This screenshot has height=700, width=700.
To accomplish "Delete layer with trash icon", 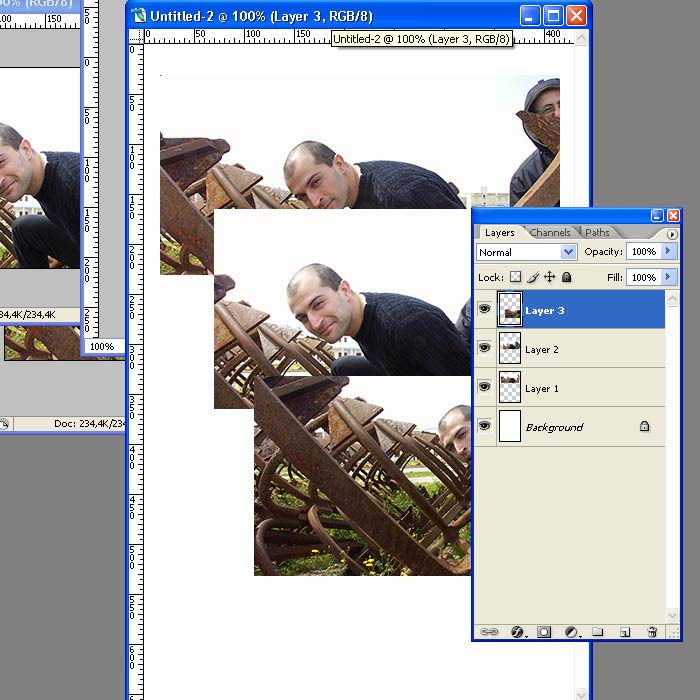I will [652, 632].
